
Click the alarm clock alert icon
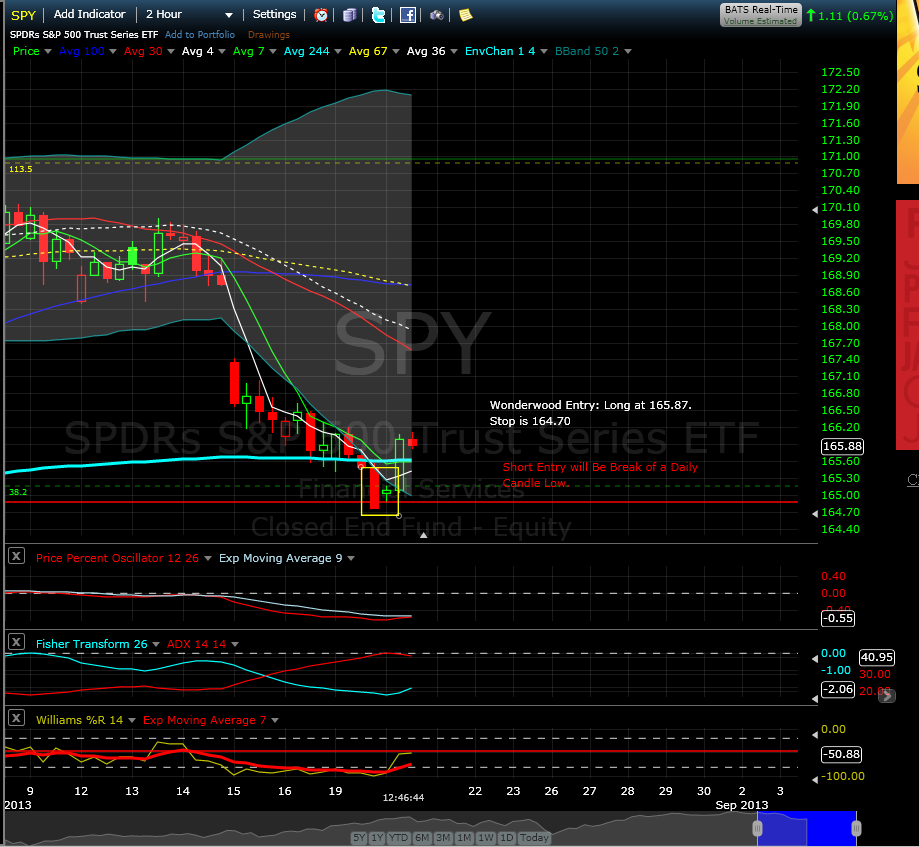(x=321, y=15)
